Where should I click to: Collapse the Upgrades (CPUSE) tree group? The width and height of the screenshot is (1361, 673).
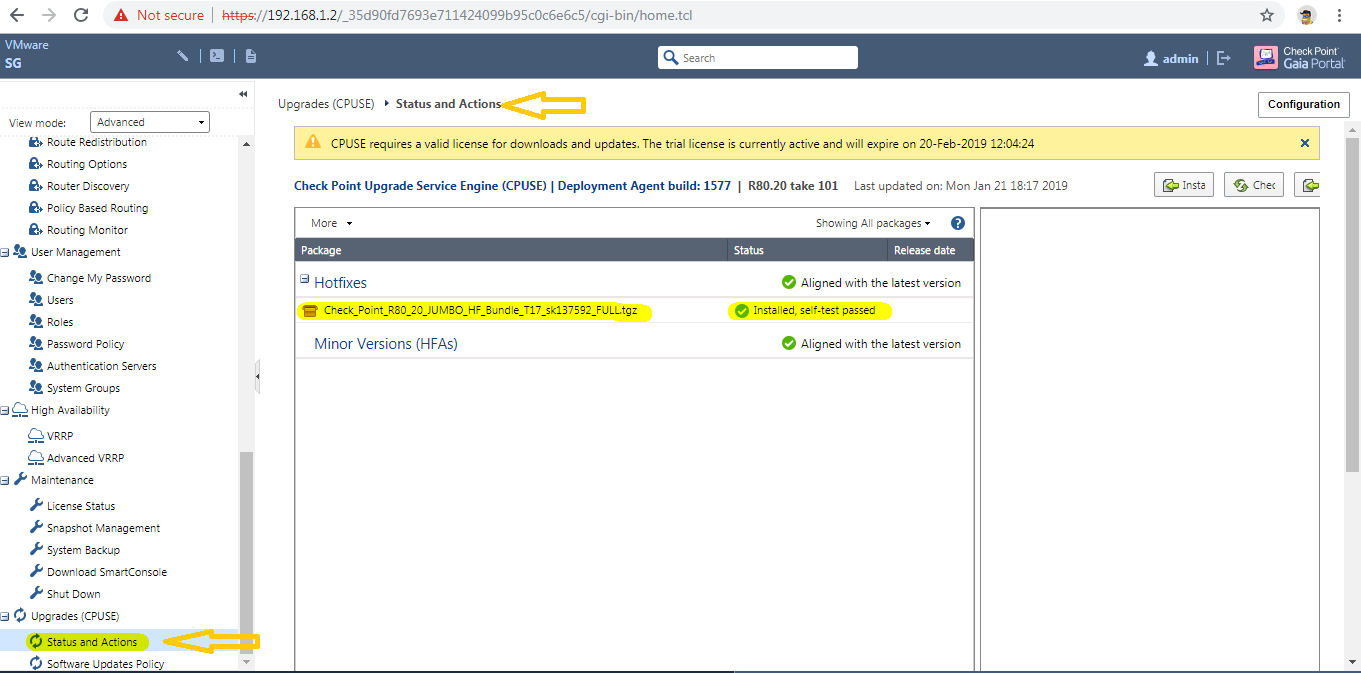point(6,616)
